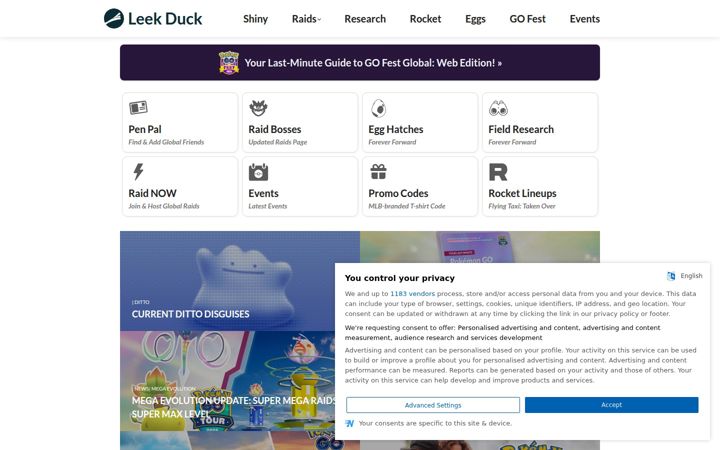Open the Raid Bosses card title
This screenshot has height=450, width=720.
pos(275,129)
